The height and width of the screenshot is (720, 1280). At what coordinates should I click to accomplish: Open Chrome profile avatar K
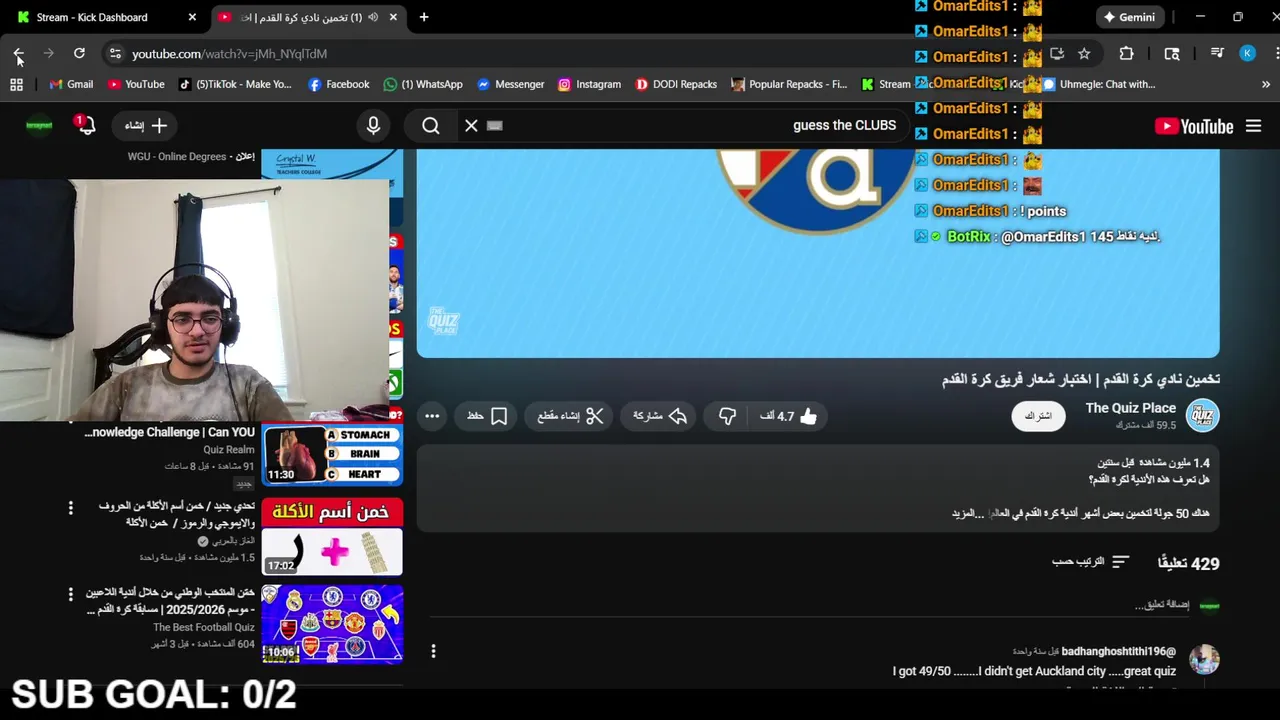(1247, 54)
